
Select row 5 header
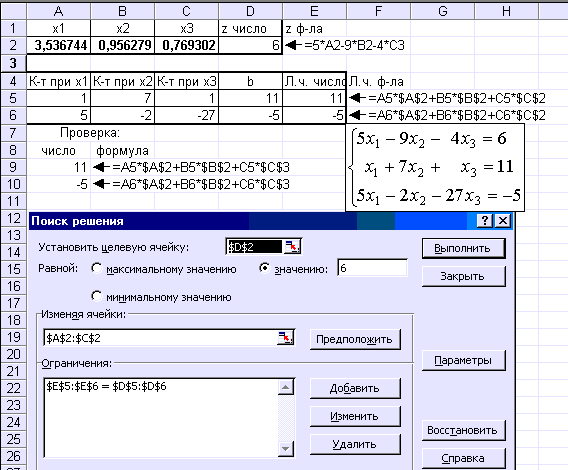13,98
